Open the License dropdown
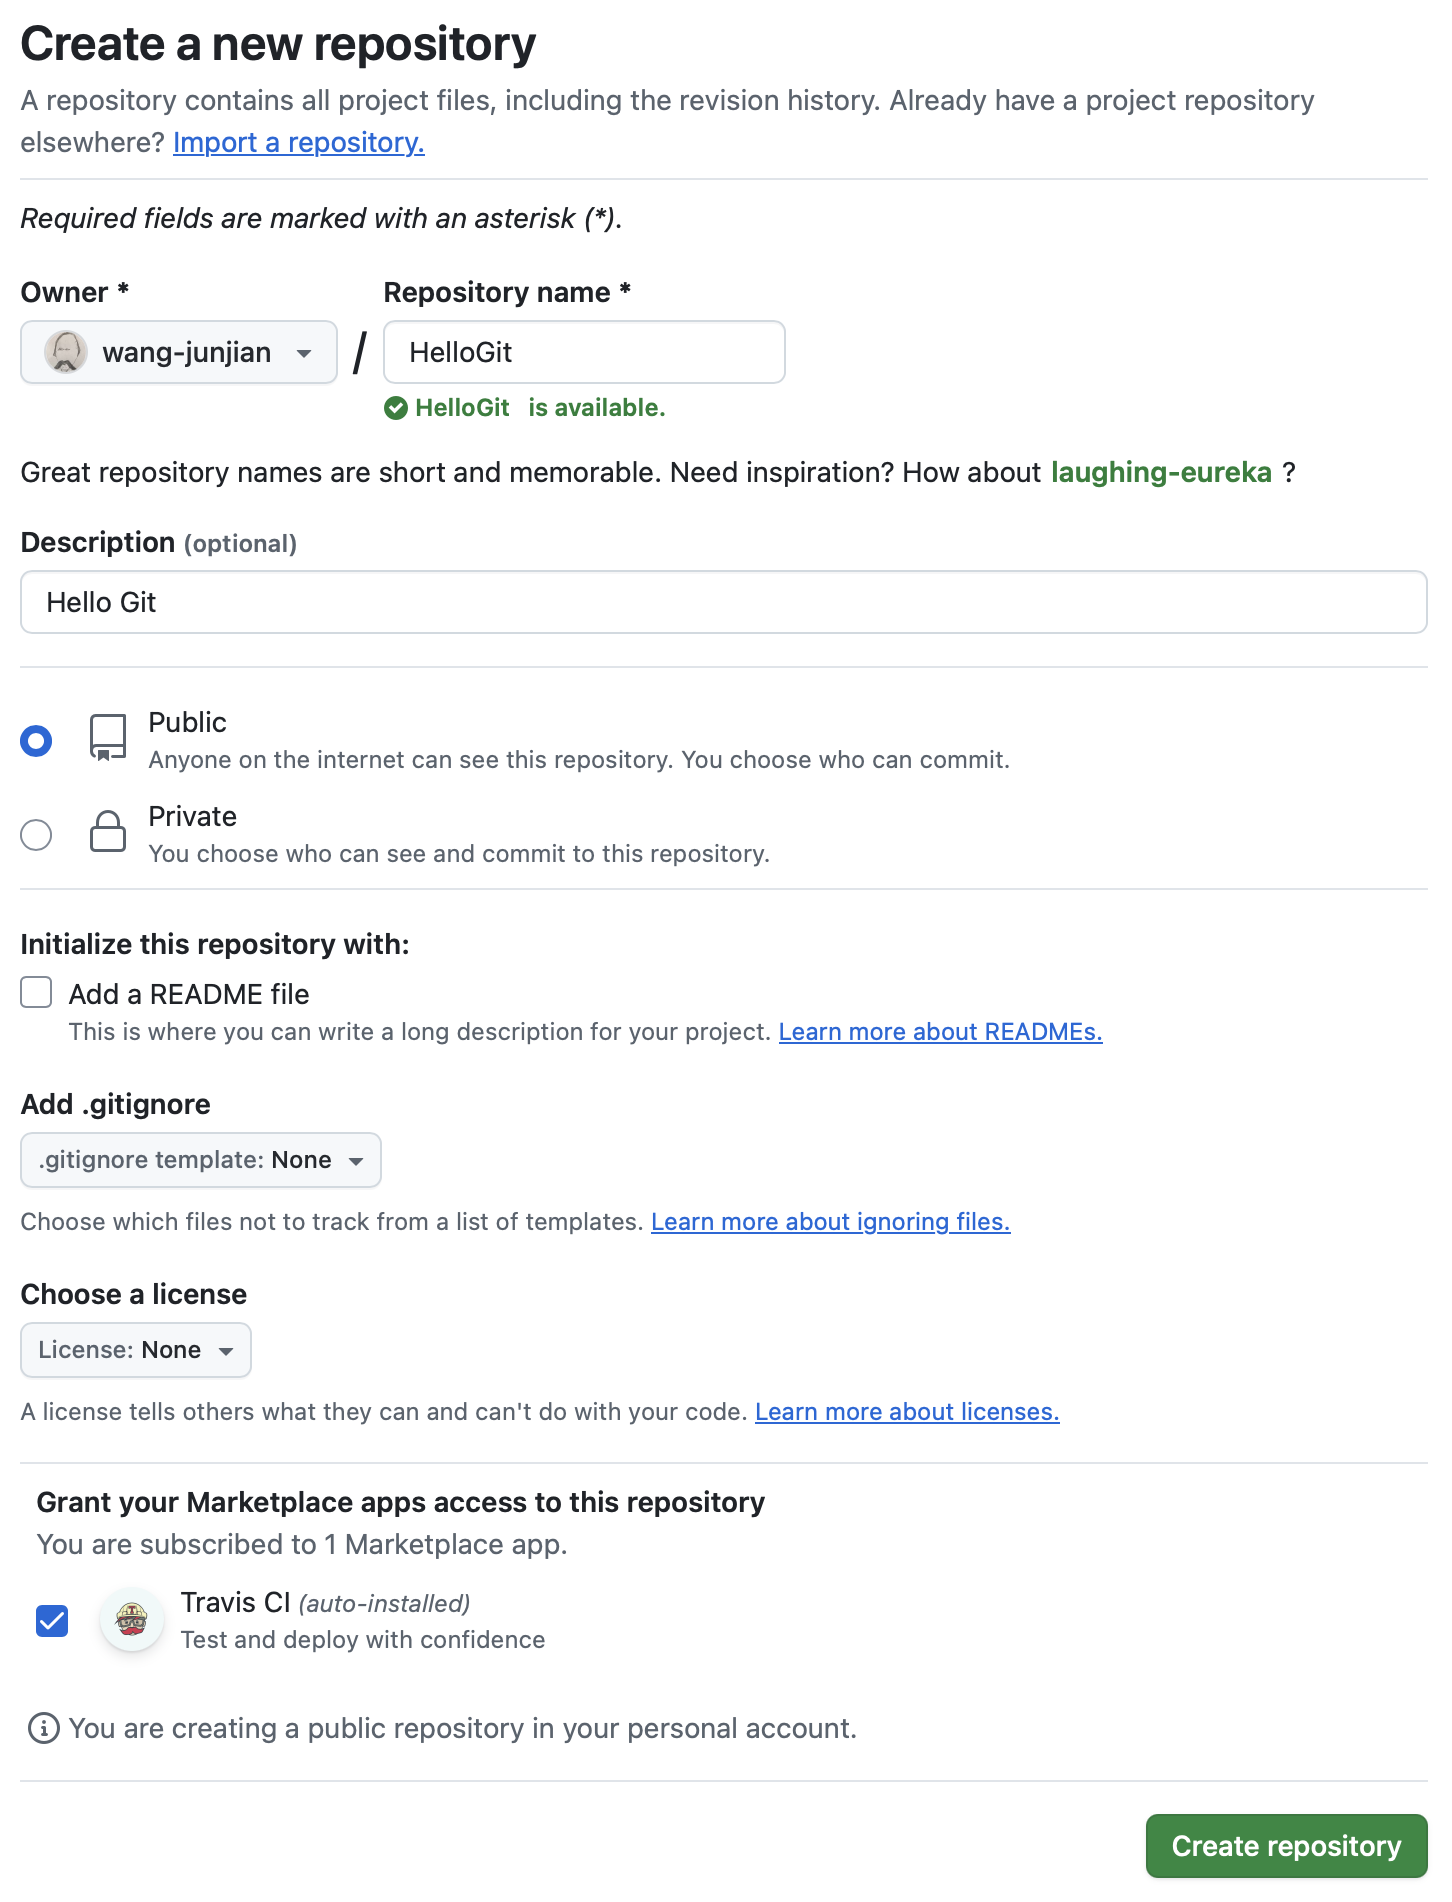1452x1902 pixels. coord(136,1350)
